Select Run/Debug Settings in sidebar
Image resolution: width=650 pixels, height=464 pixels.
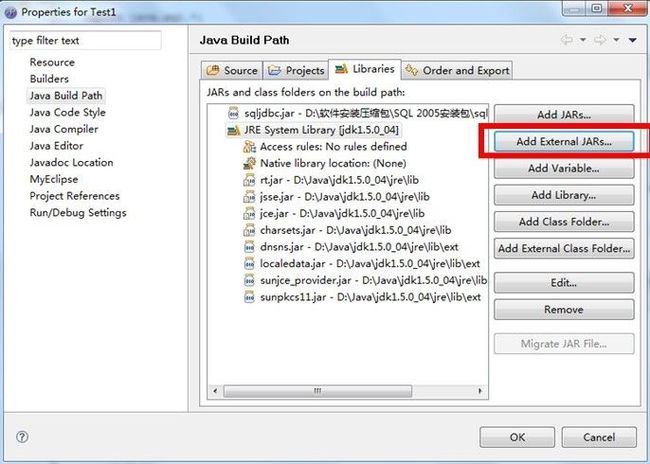click(78, 213)
